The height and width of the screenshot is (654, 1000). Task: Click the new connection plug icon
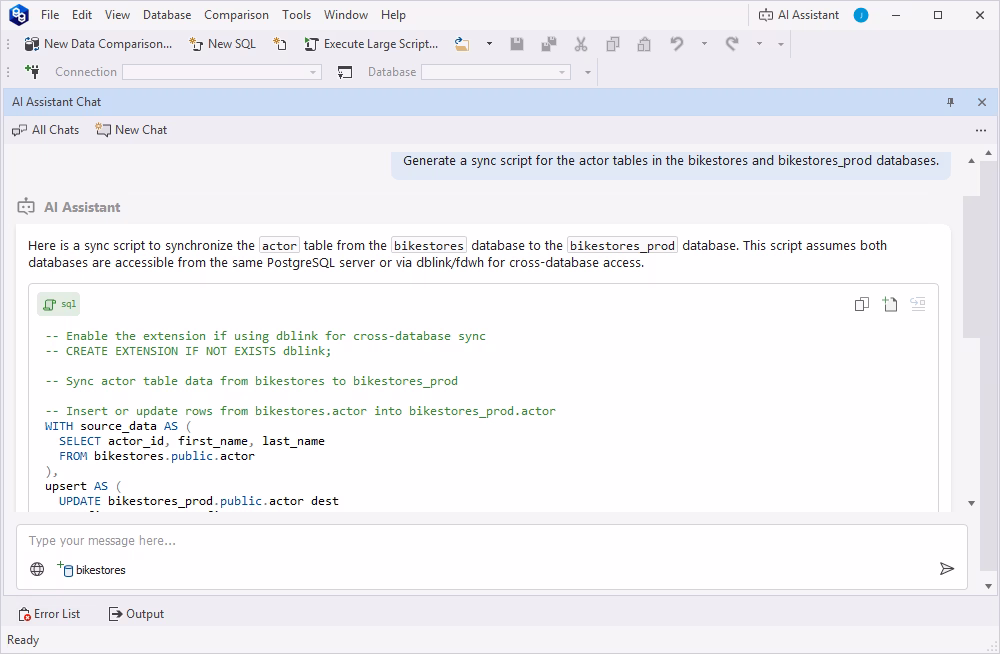tap(32, 71)
